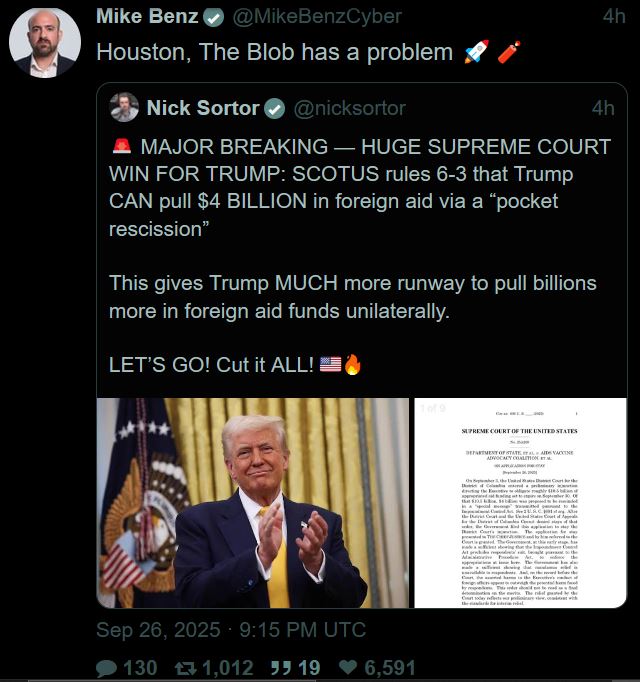This screenshot has height=682, width=640.
Task: Click the reply bubble icon with 130
Action: pos(107,668)
